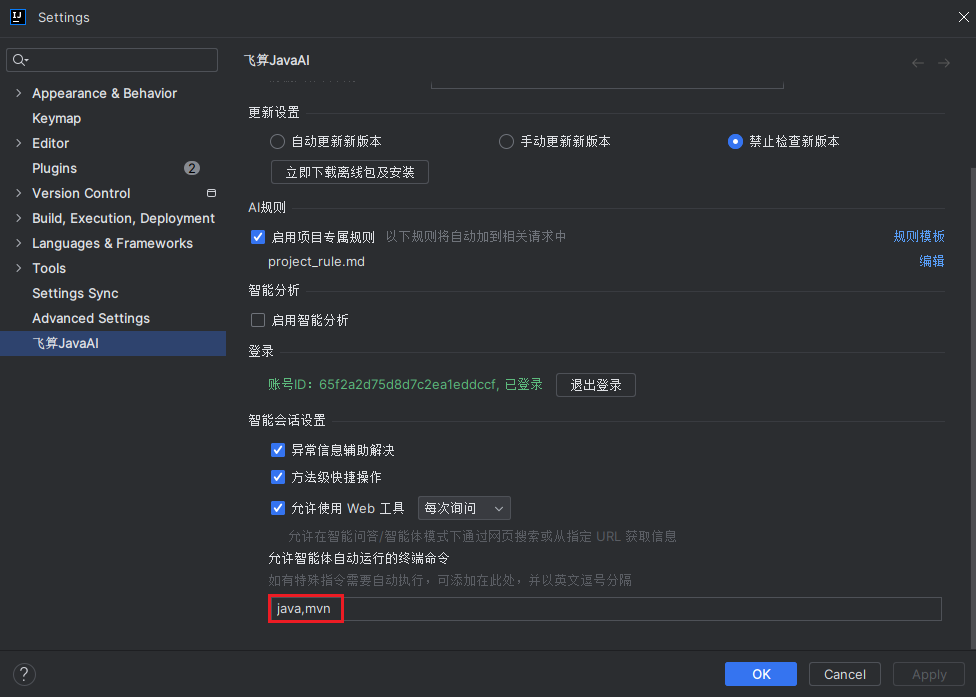Screen dimensions: 976x697
Task: Close the Settings dialog
Action: coord(964,17)
